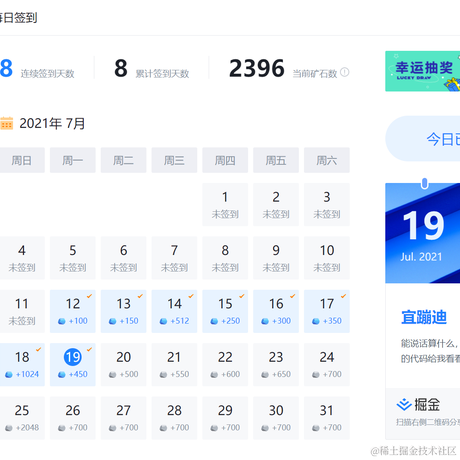Click the ore icon beside +350 on day 17
Image resolution: width=460 pixels, height=460 pixels.
click(316, 321)
